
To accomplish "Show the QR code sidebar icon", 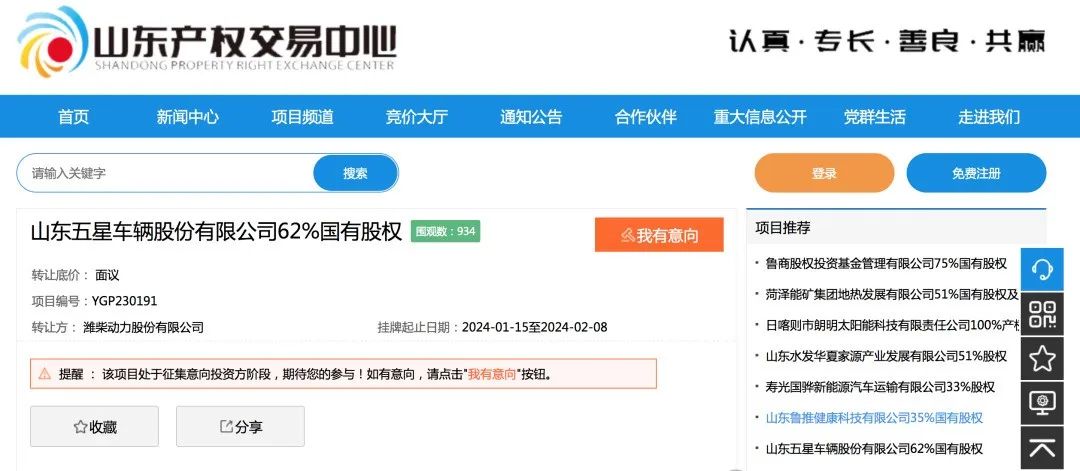I will 1042,314.
